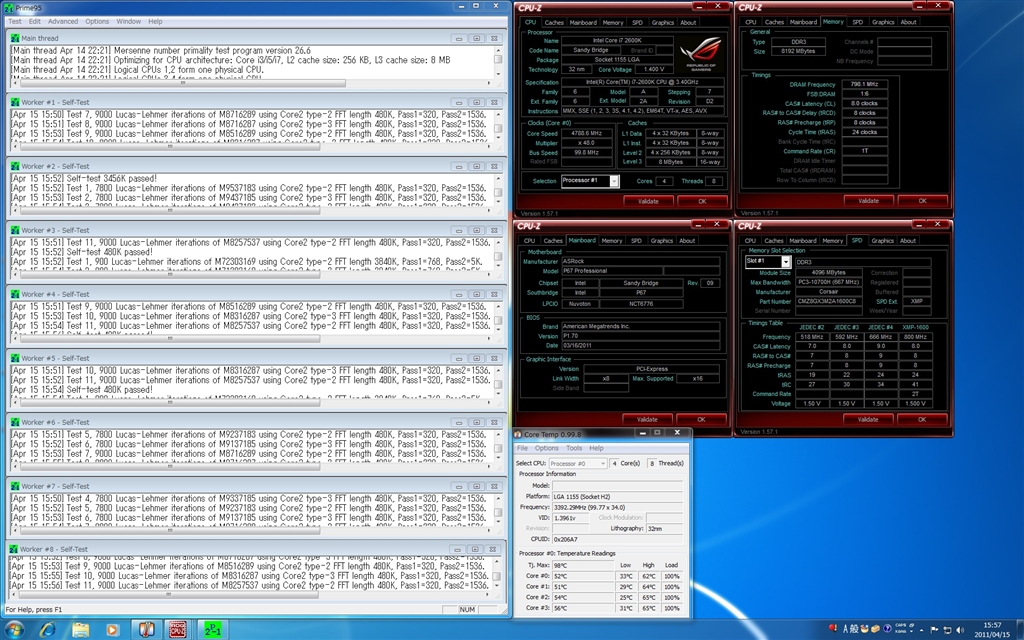Open the IME Pad icon in the language bar
The height and width of the screenshot is (640, 1024).
coord(865,629)
